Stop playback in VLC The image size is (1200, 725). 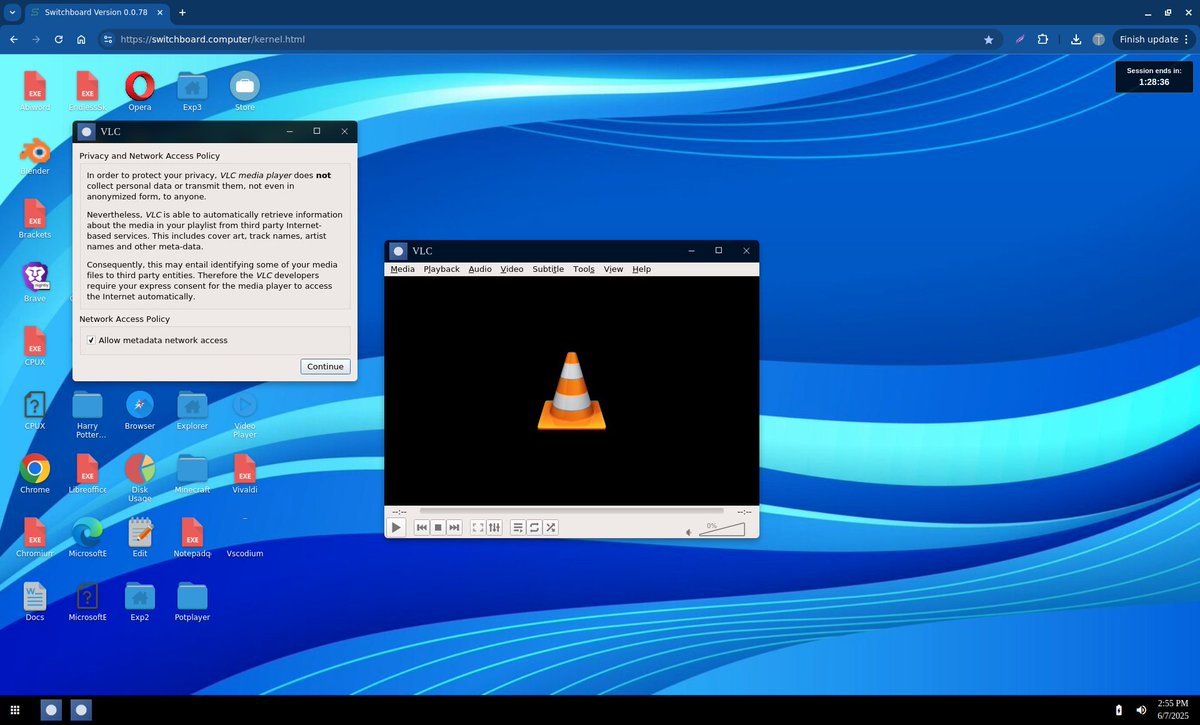click(x=438, y=527)
